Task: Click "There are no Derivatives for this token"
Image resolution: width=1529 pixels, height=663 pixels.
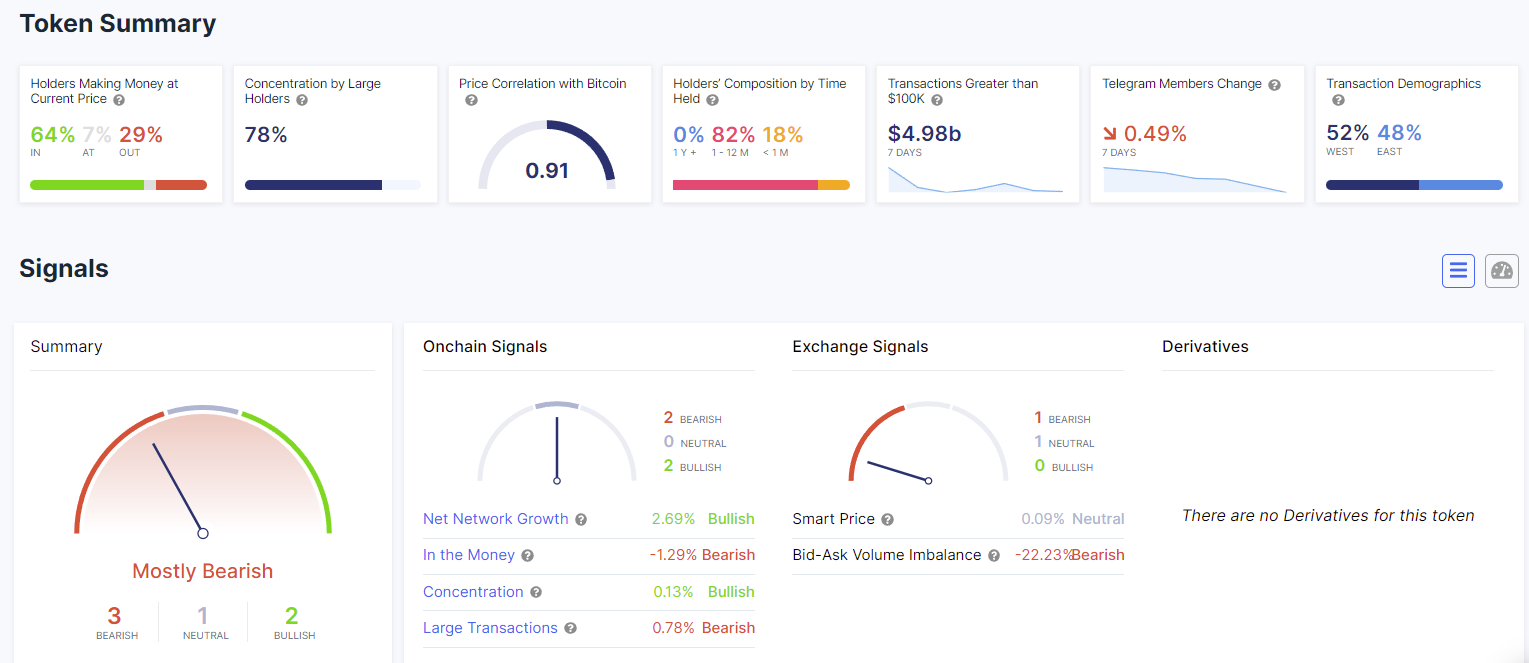Action: point(1328,516)
